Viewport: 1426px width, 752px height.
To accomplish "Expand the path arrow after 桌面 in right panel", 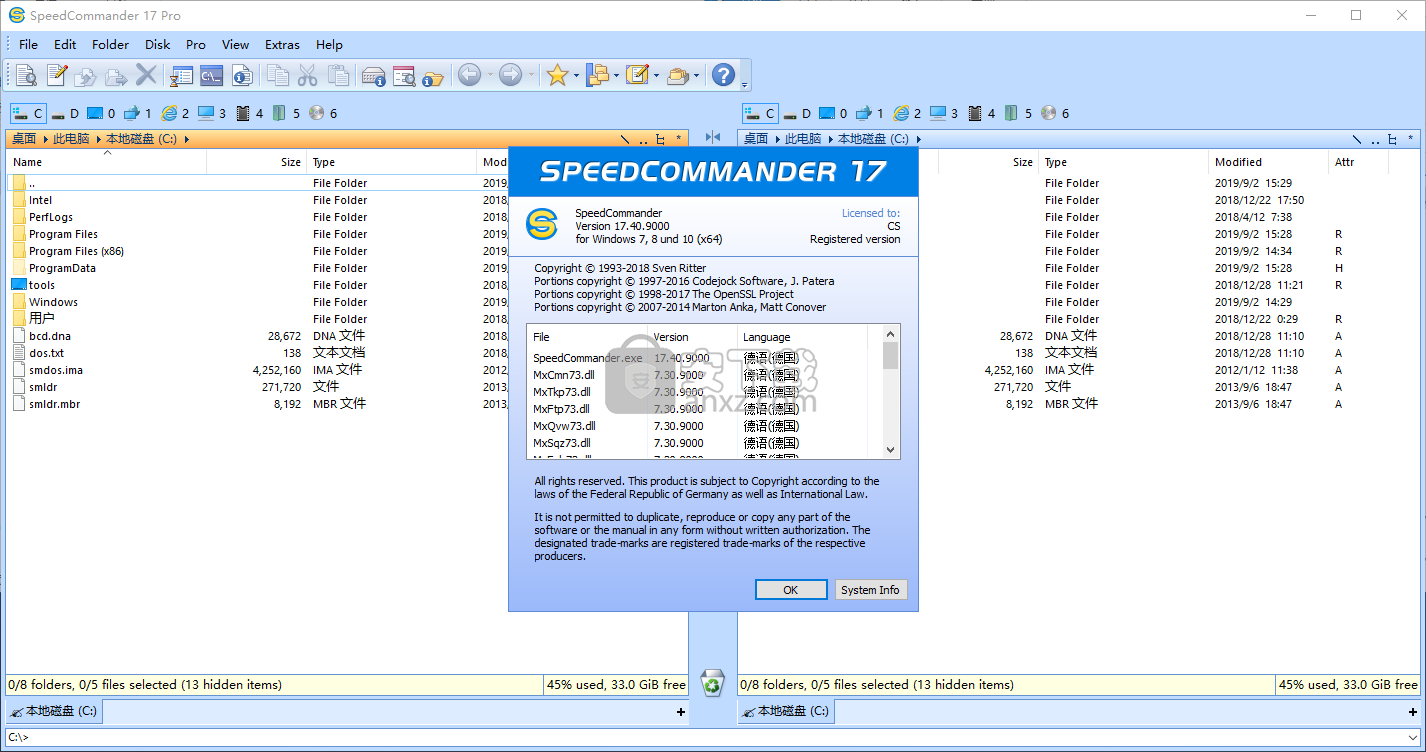I will tap(776, 139).
